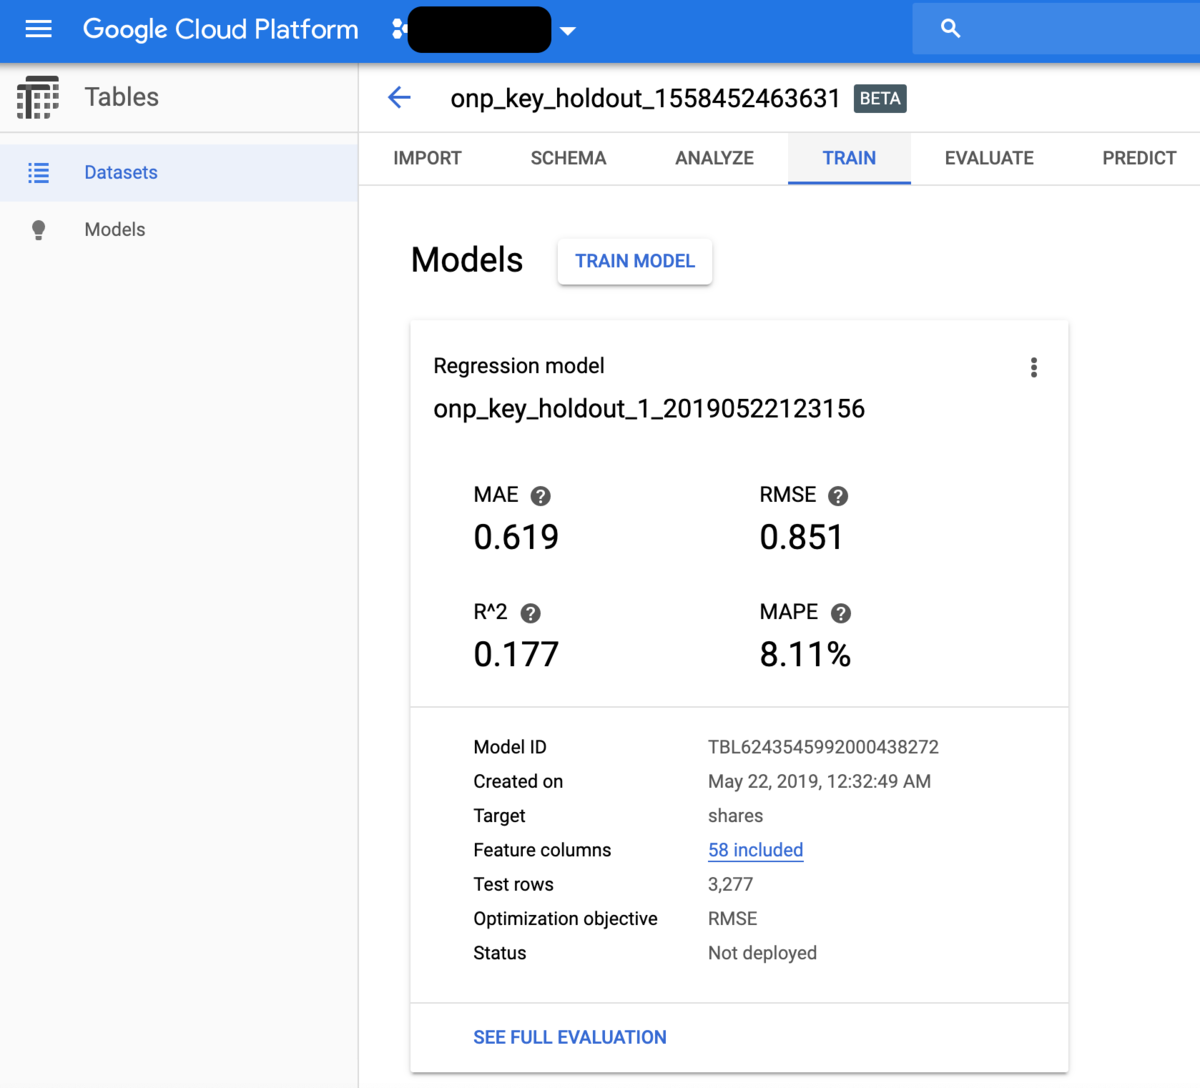Click the R^2 help question icon
This screenshot has width=1200, height=1088.
(531, 613)
